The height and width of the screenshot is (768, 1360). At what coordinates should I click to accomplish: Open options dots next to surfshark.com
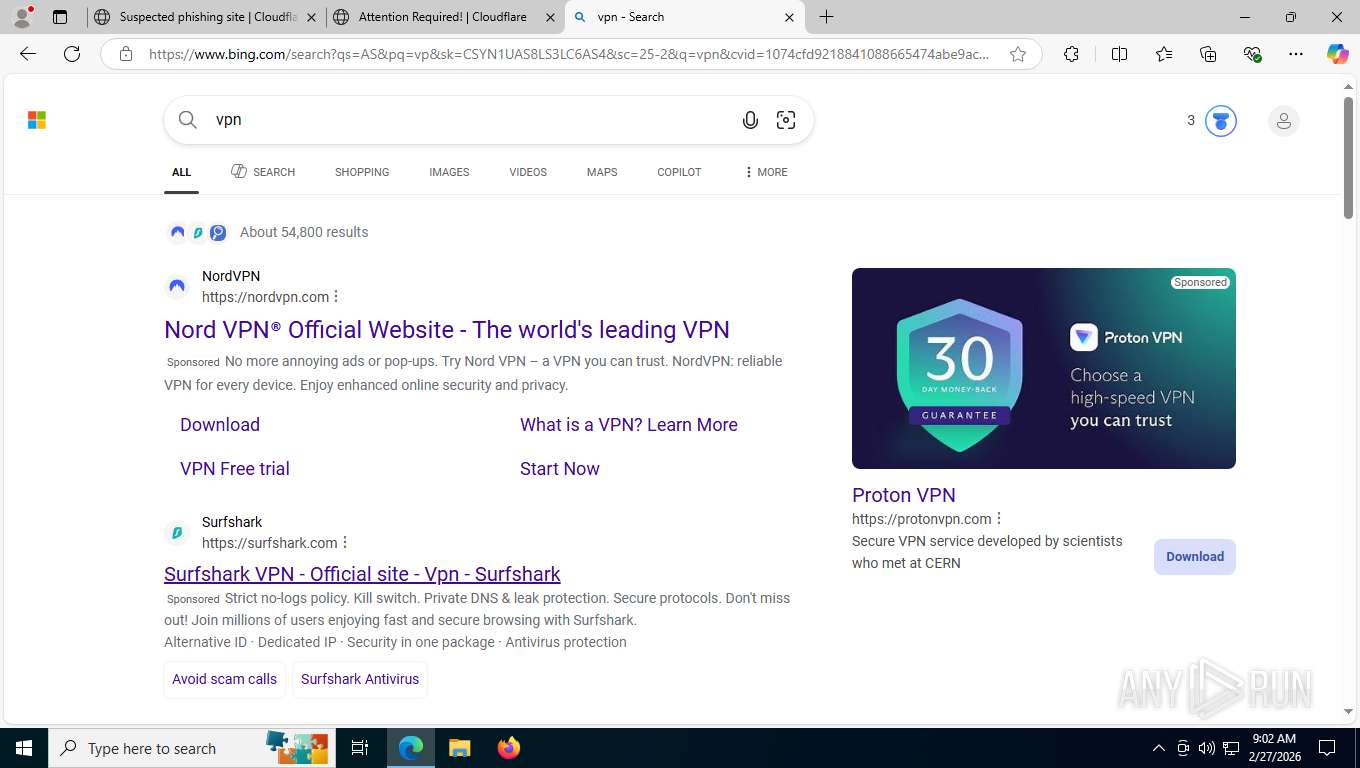[345, 542]
